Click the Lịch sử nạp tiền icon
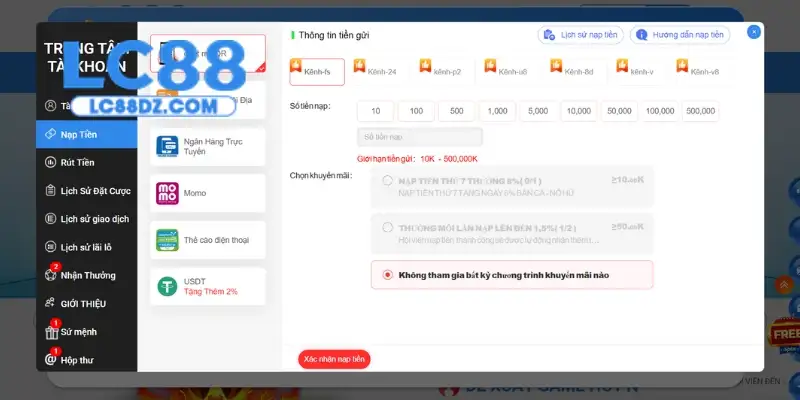Image resolution: width=800 pixels, height=400 pixels. [549, 35]
